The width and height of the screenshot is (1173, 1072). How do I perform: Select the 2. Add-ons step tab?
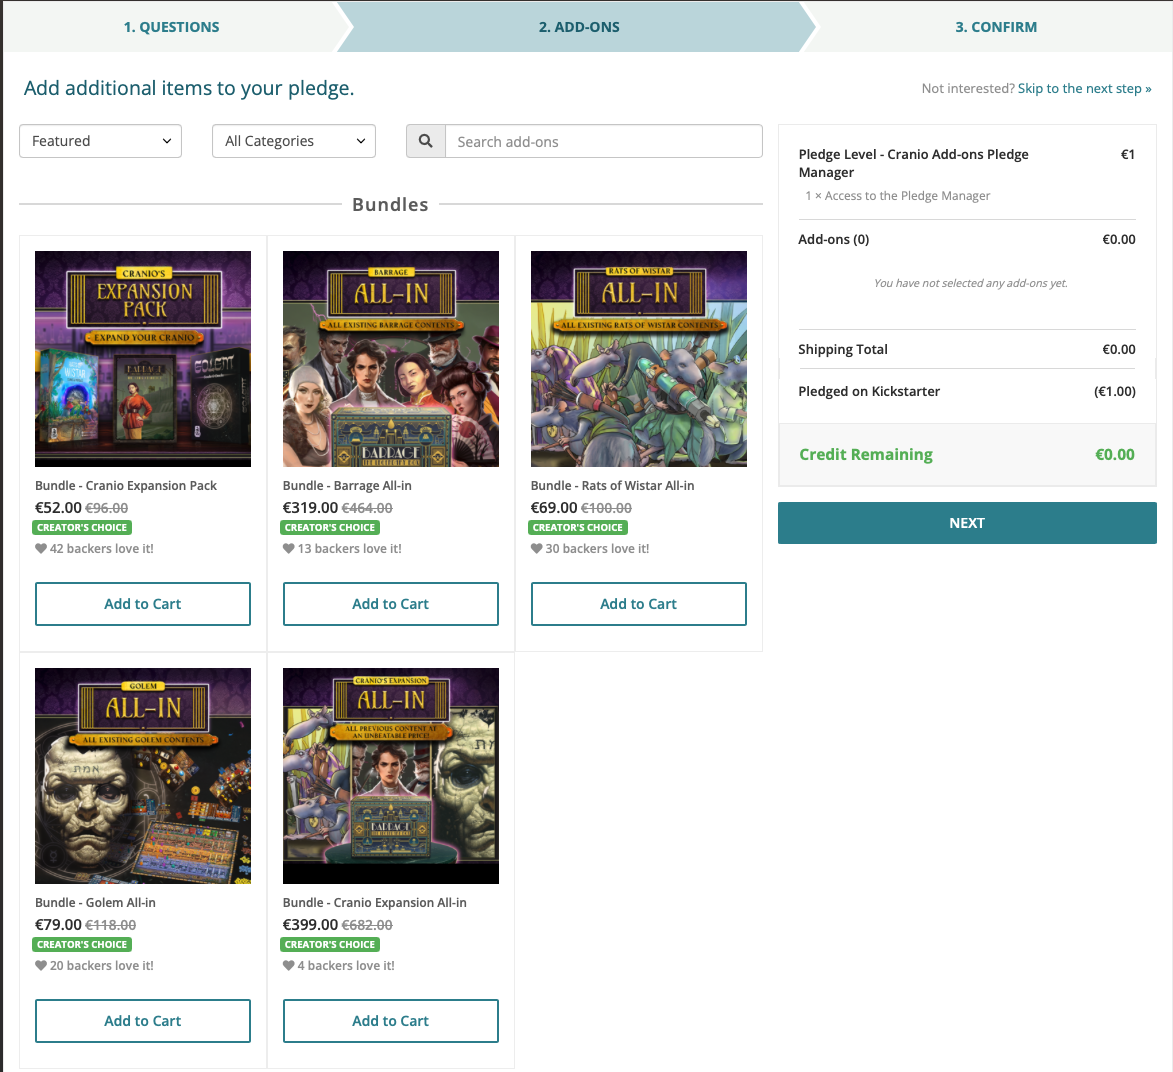[579, 27]
